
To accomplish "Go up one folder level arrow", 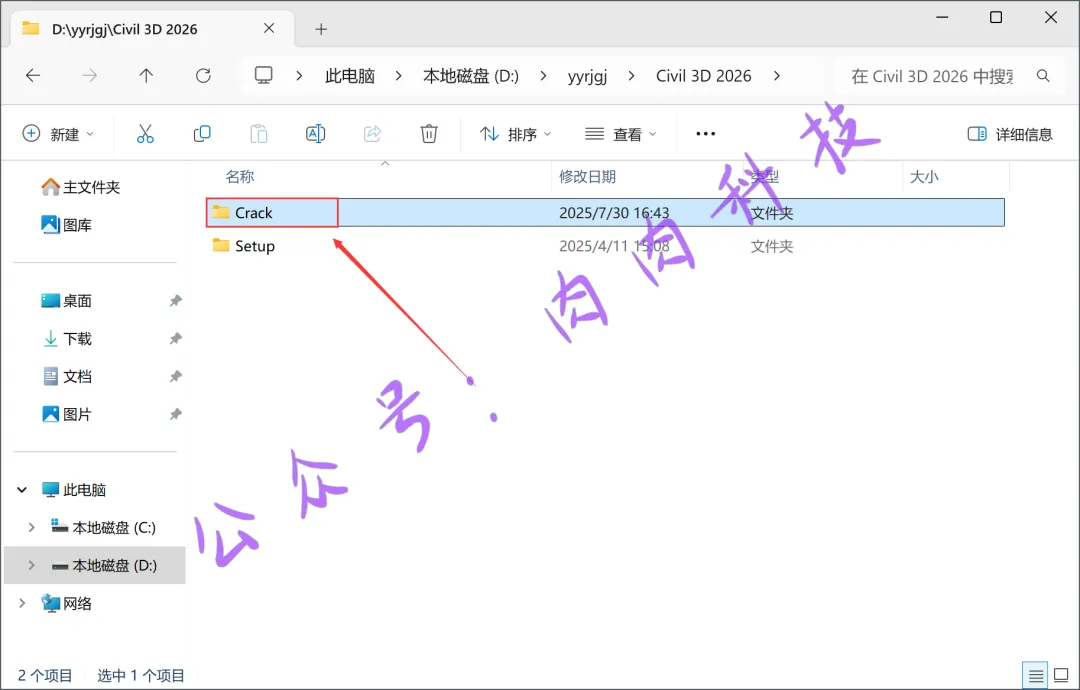I will [146, 76].
